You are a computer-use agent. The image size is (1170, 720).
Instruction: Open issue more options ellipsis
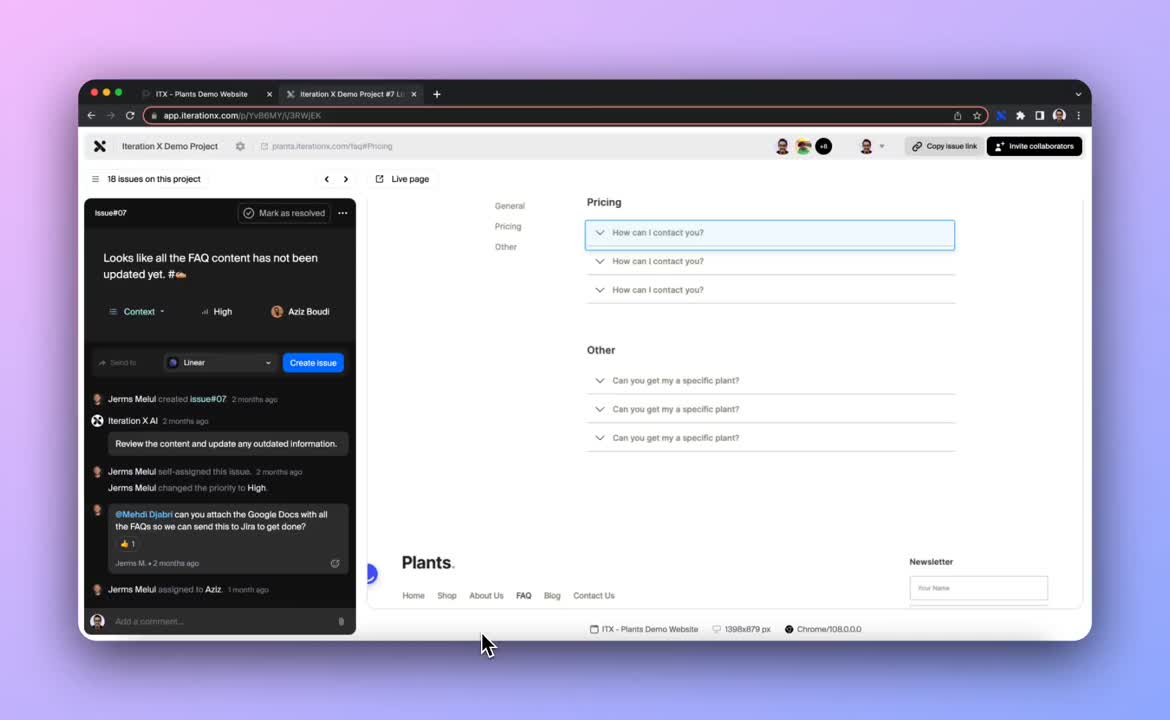pos(342,213)
